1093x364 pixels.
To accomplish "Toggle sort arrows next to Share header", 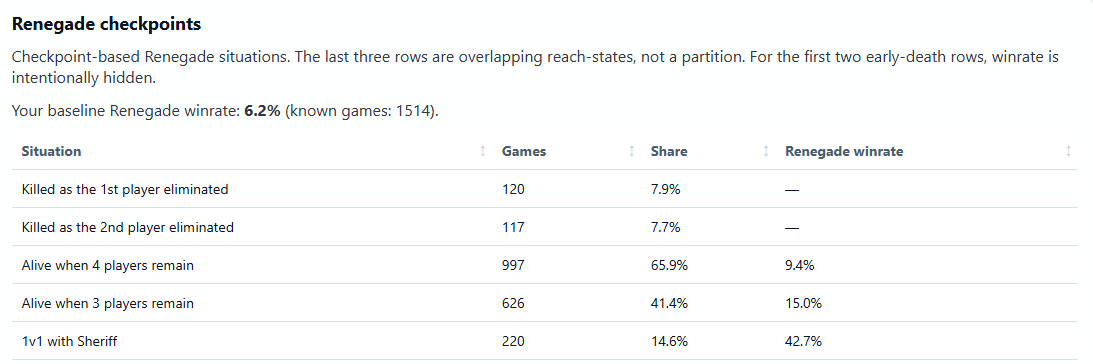I will point(765,151).
